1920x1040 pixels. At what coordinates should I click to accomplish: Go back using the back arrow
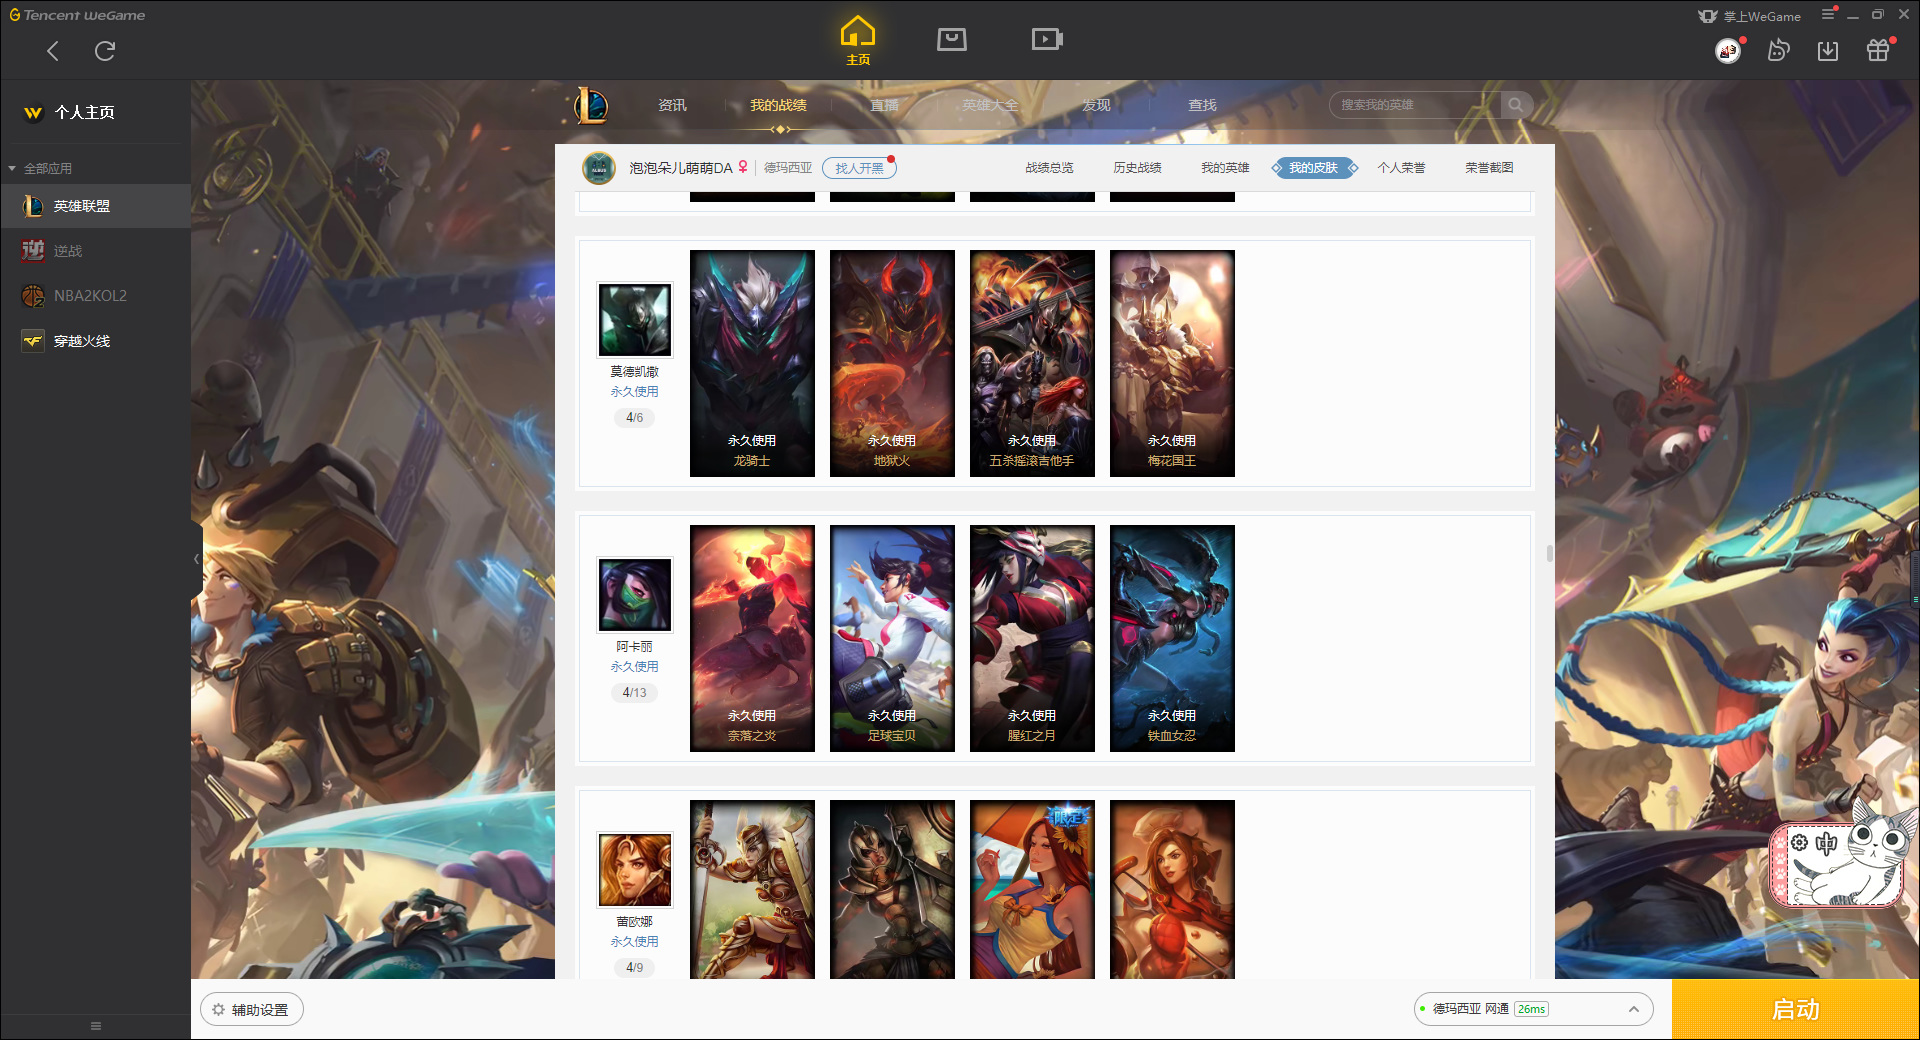coord(53,51)
